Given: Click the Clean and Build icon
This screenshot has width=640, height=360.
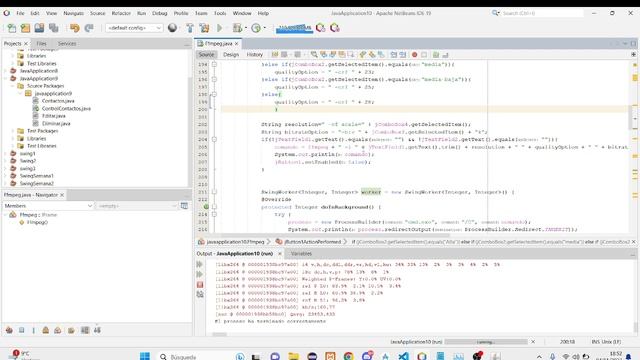Looking at the screenshot, I should pyautogui.click(x=204, y=28).
